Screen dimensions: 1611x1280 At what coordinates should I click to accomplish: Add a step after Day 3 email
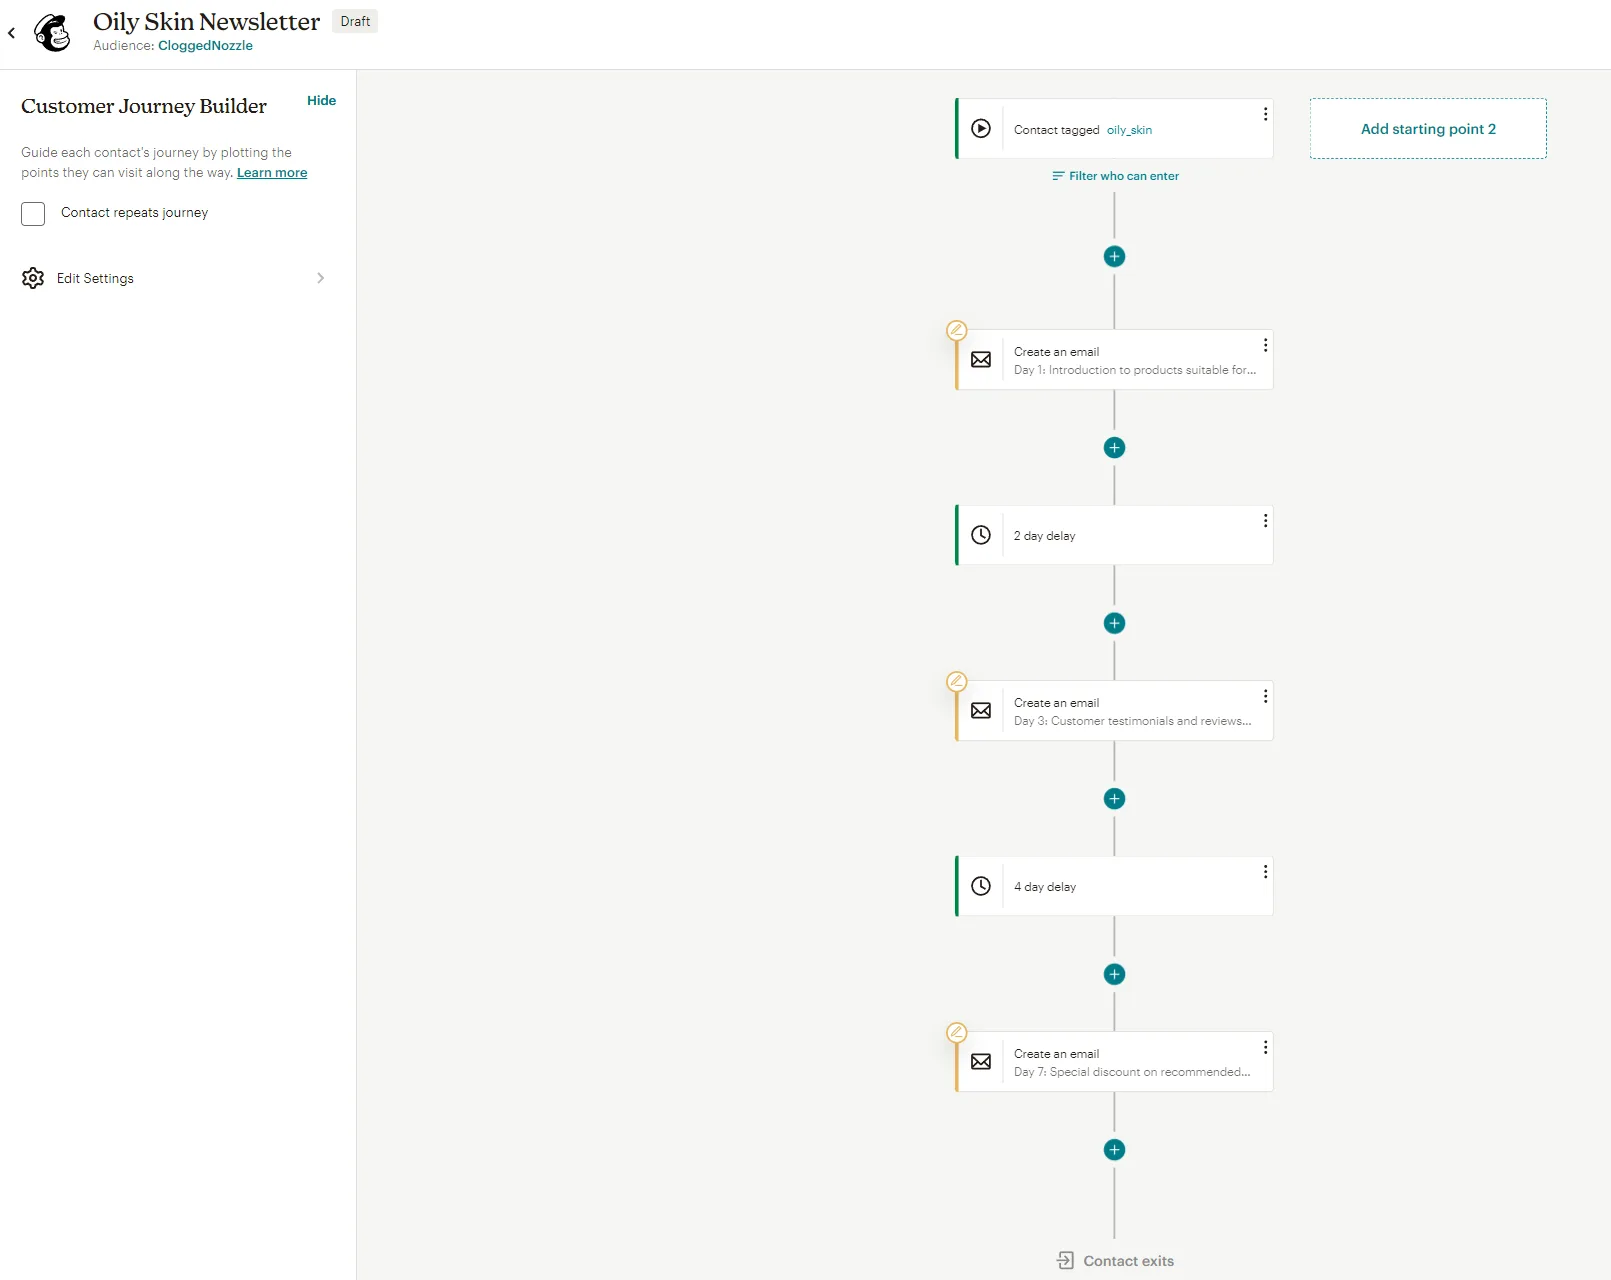[x=1114, y=799]
